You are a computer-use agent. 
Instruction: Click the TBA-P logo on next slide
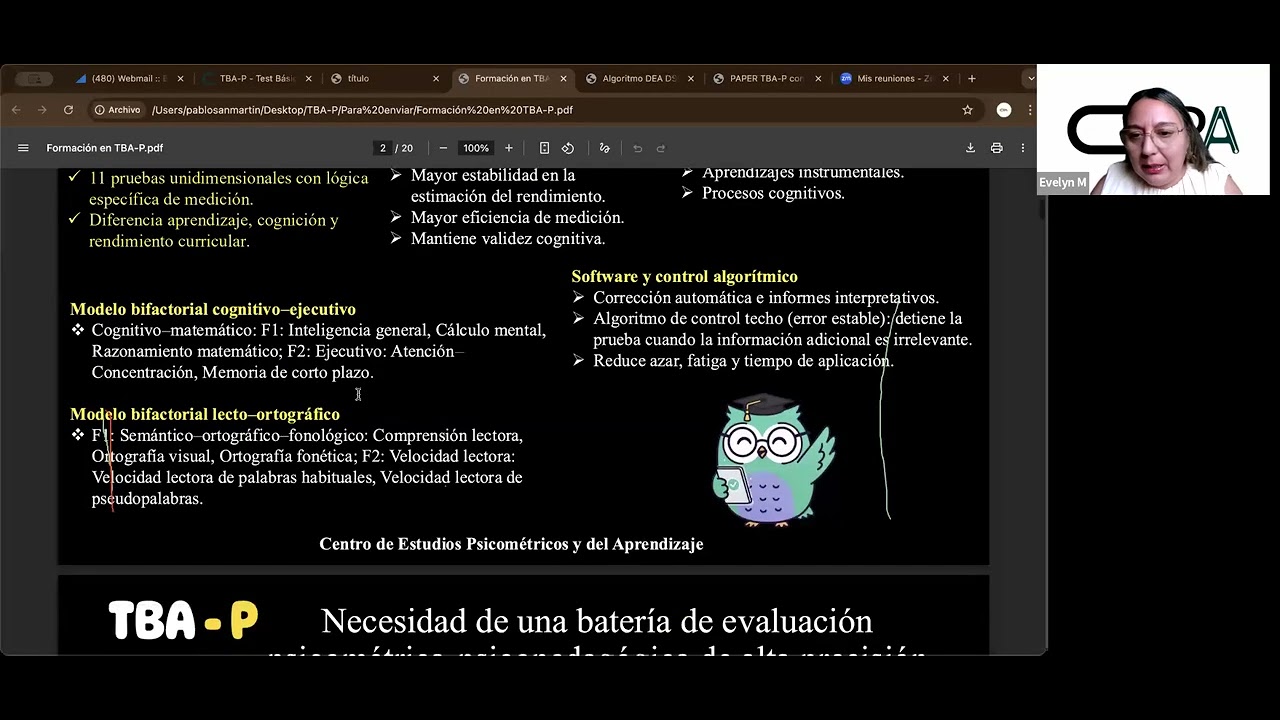(183, 621)
